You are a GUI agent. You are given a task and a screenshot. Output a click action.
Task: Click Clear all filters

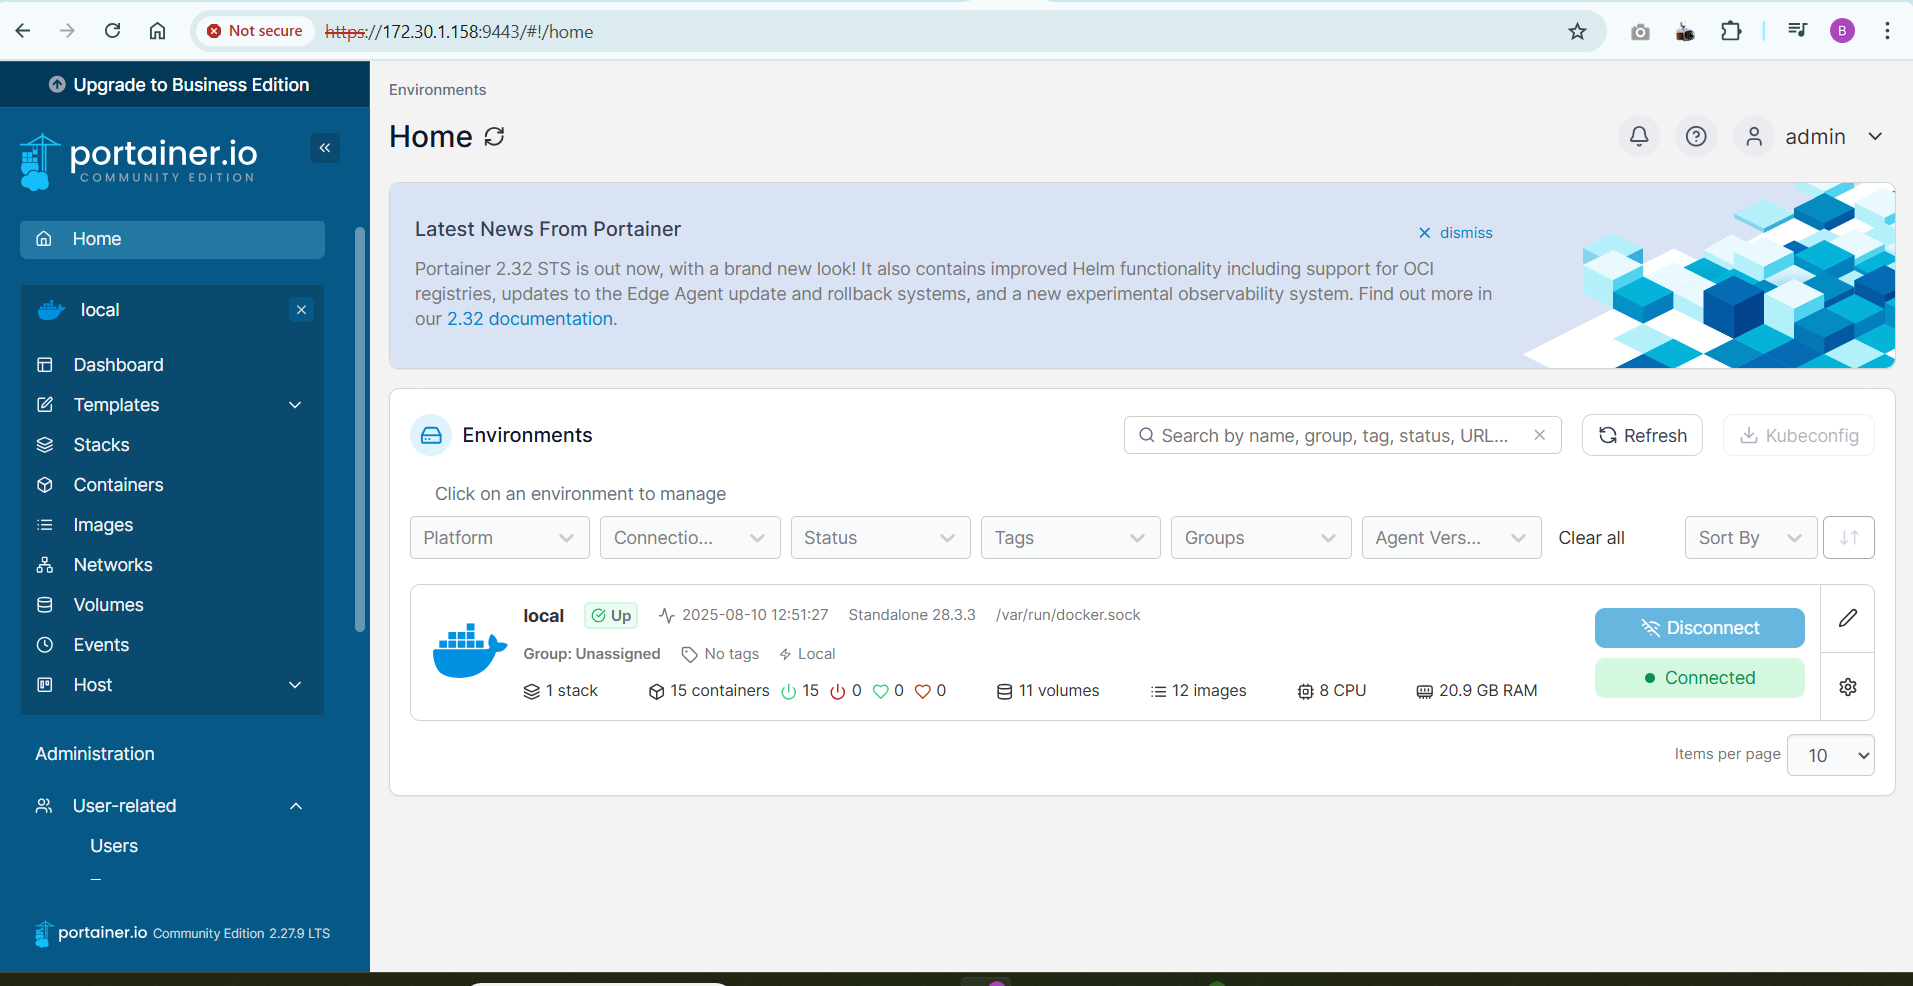pyautogui.click(x=1591, y=538)
